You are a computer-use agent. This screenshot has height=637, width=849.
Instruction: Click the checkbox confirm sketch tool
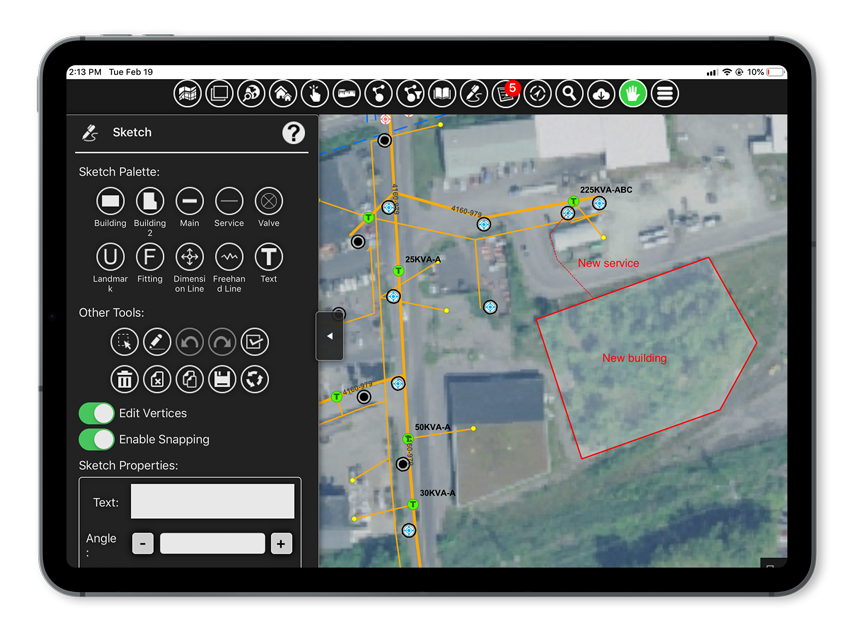(254, 342)
